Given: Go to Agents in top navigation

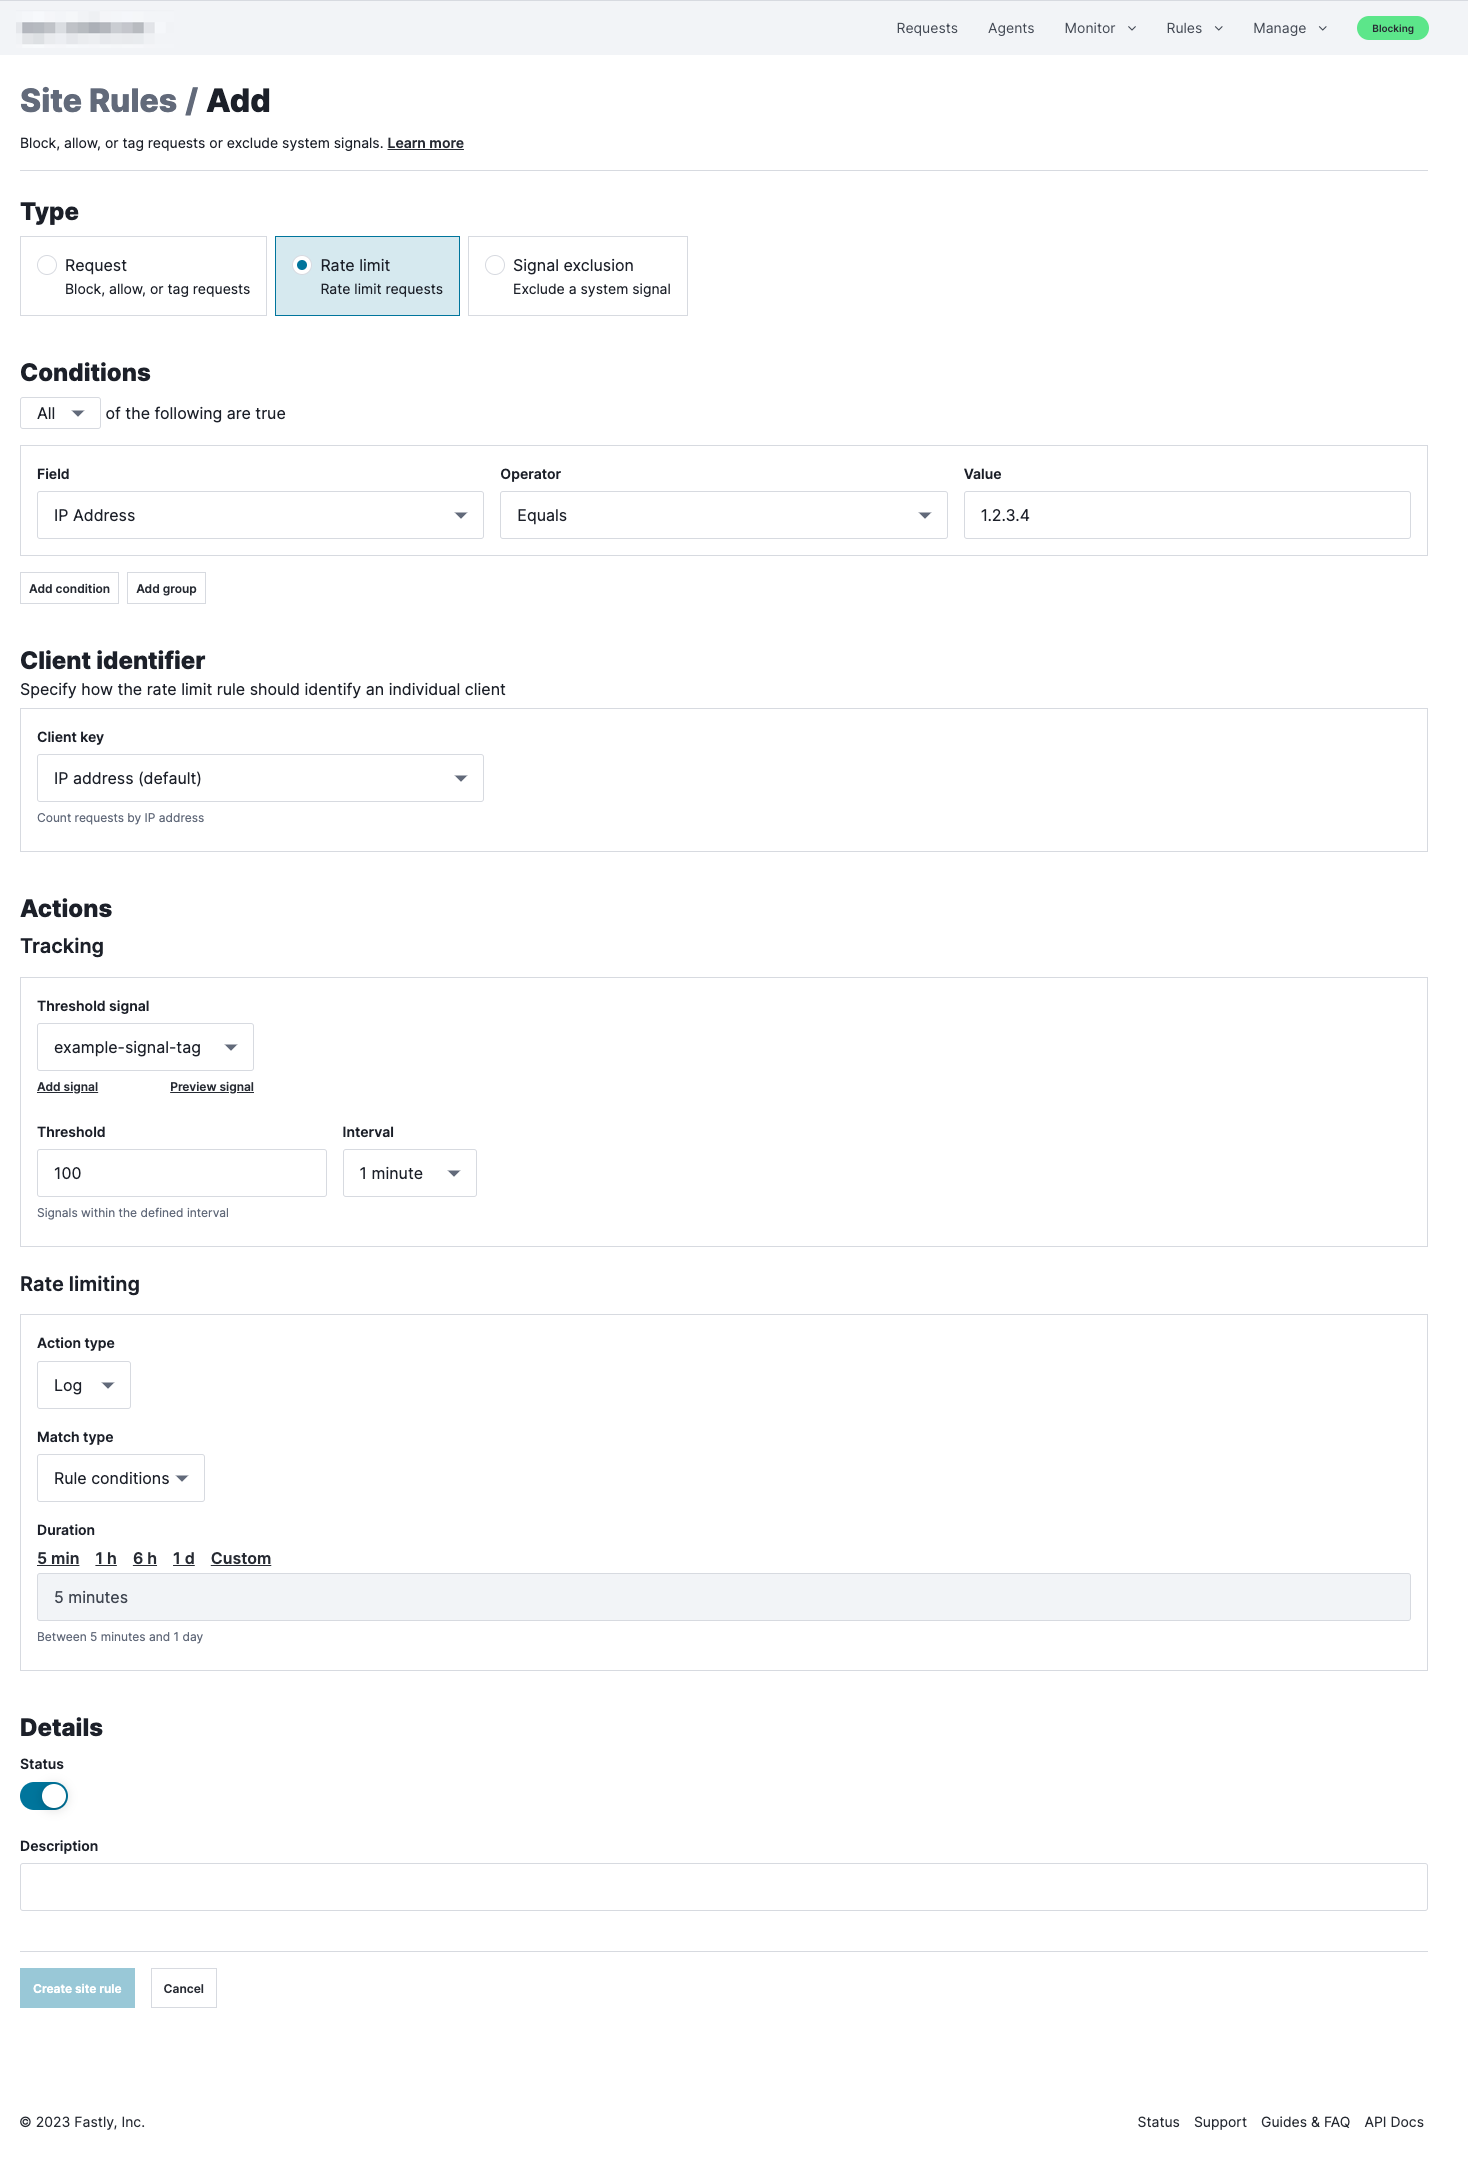Looking at the screenshot, I should 1011,28.
